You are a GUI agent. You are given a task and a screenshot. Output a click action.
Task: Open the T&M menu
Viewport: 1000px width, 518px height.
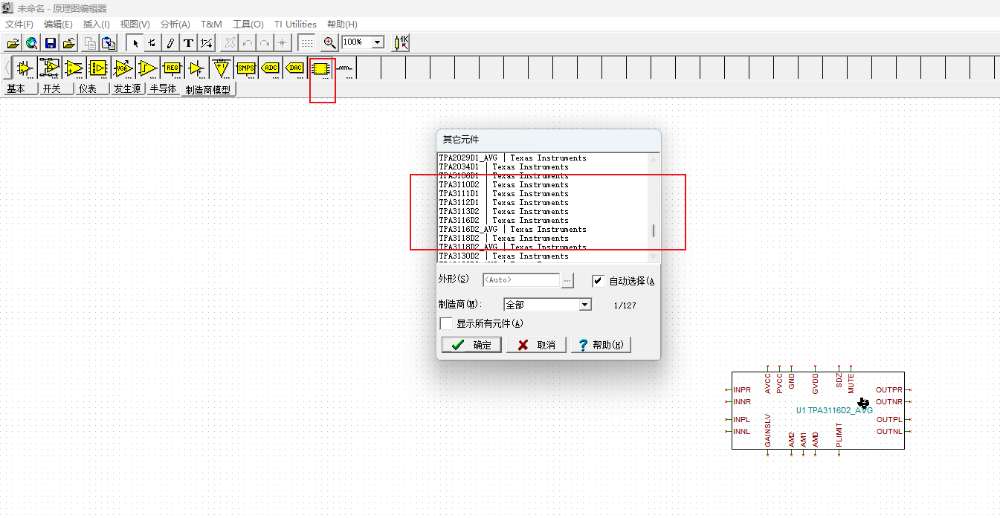211,24
